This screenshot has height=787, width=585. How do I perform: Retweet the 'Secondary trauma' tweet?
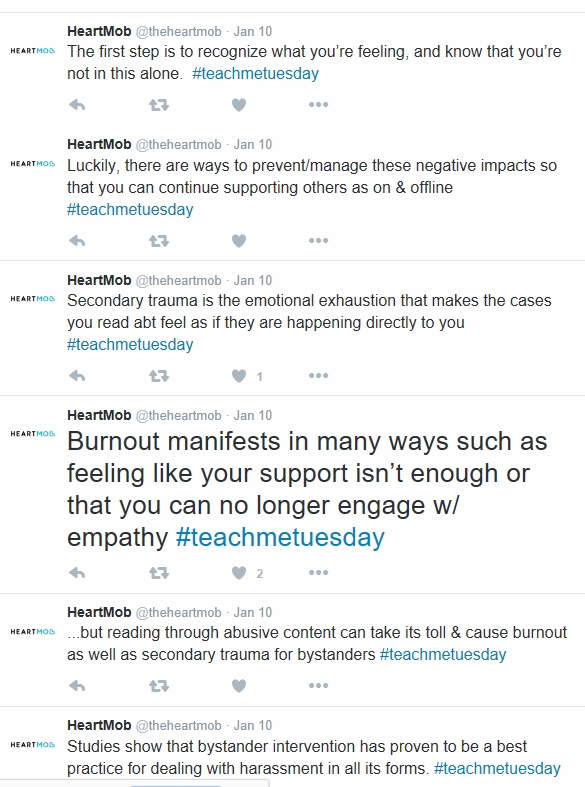click(159, 376)
